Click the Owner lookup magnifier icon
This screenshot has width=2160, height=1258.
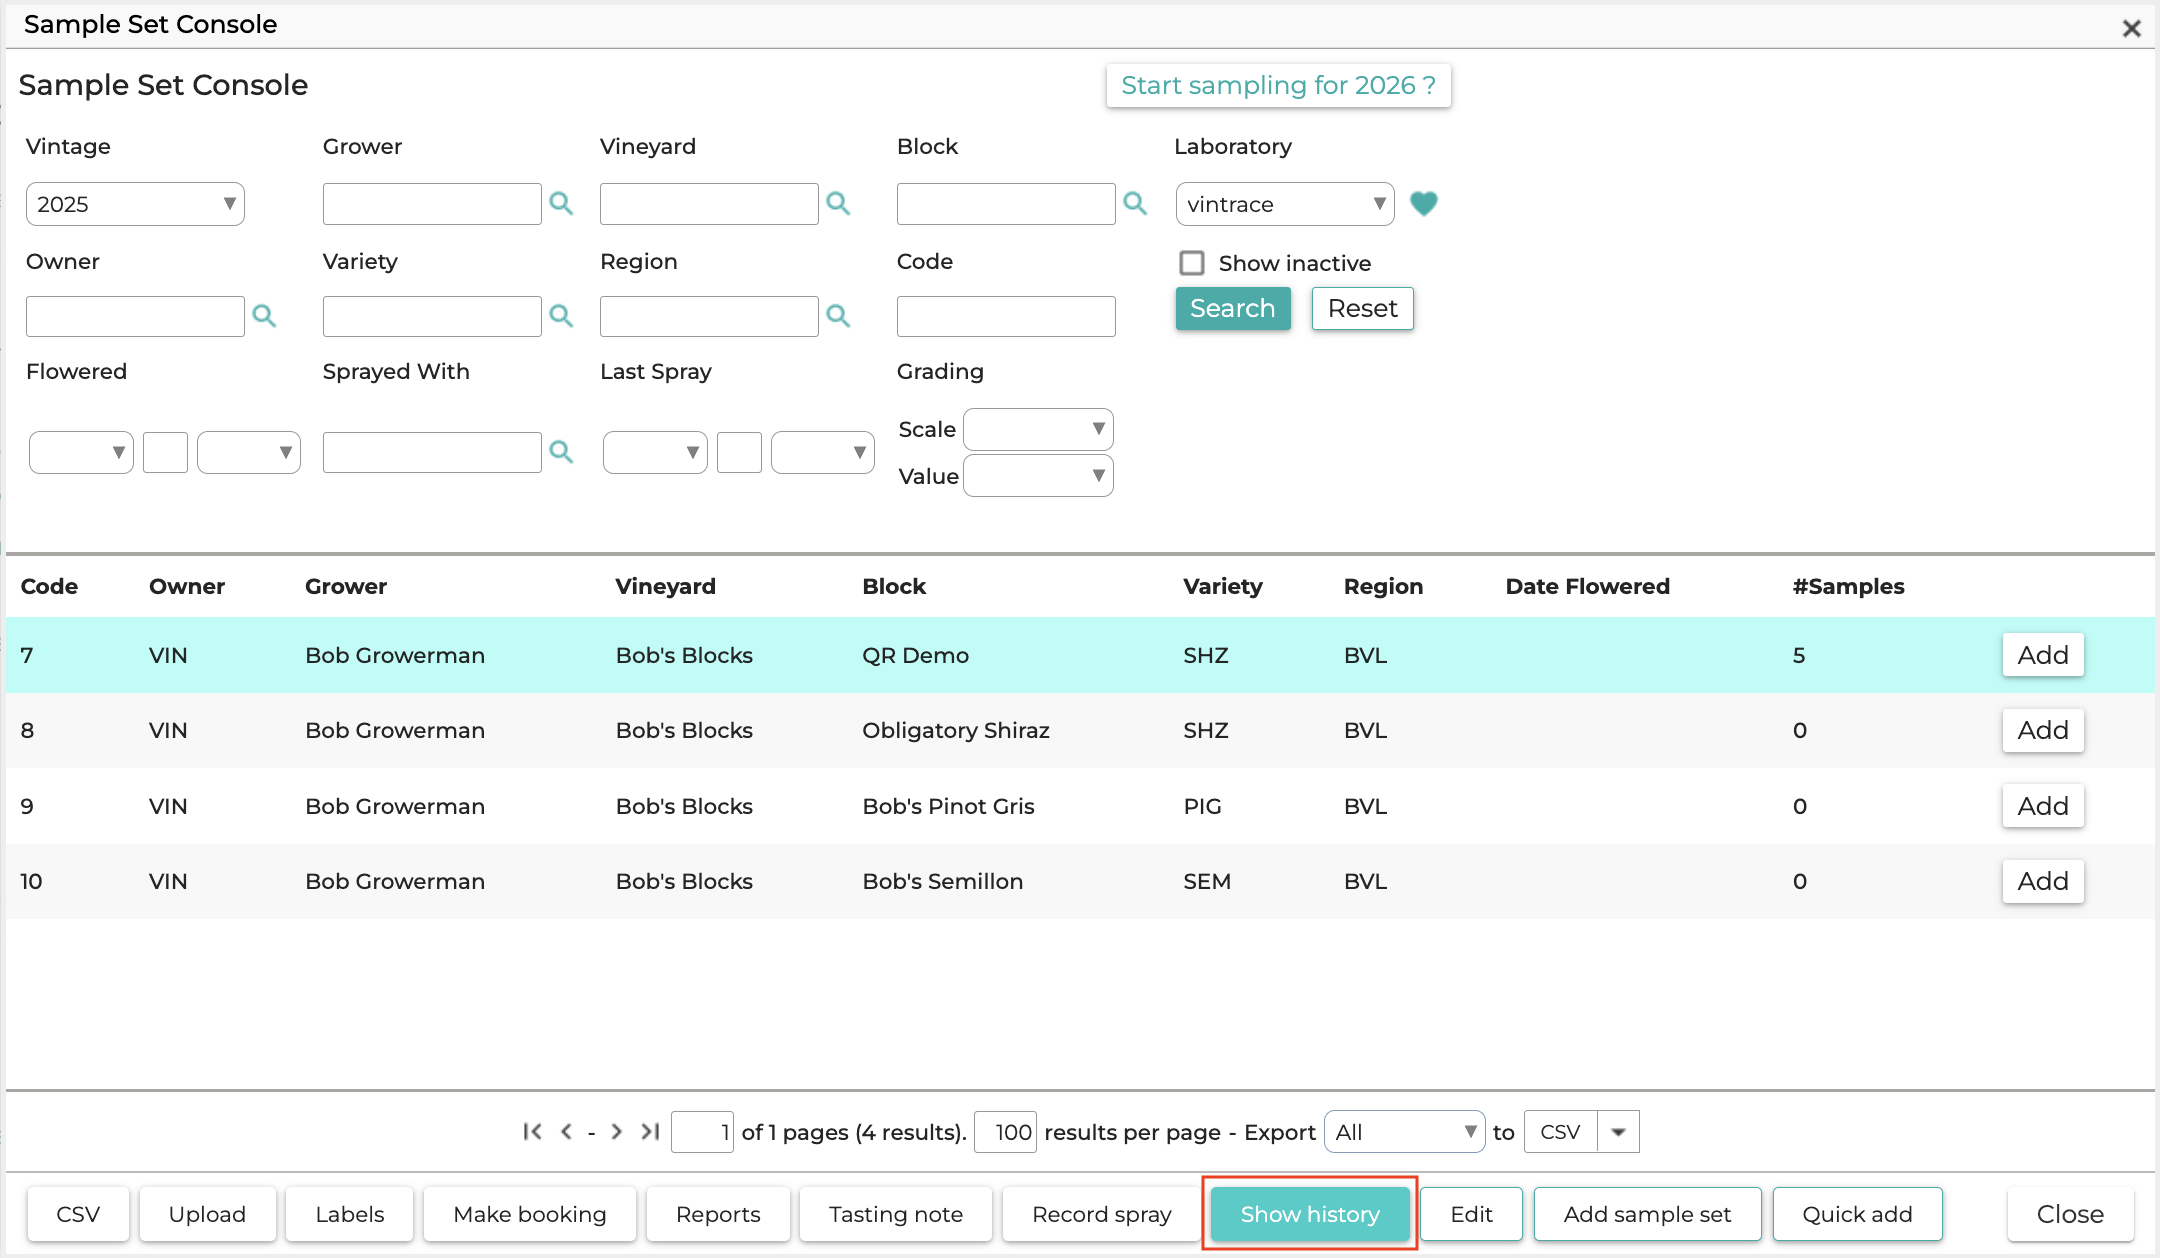pyautogui.click(x=264, y=316)
